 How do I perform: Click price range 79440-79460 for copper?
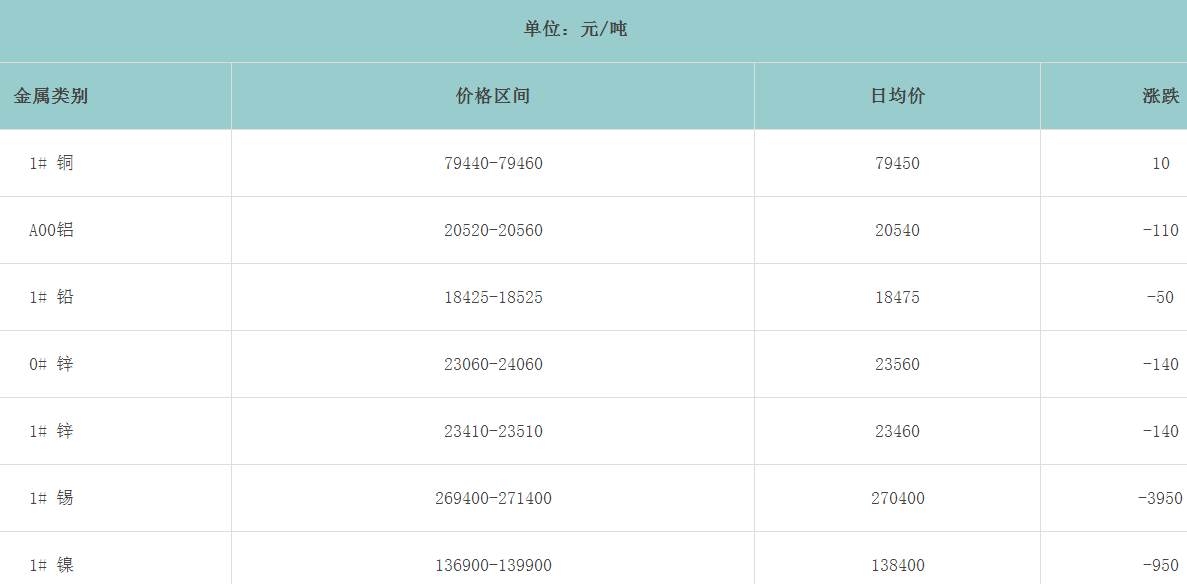(x=493, y=163)
